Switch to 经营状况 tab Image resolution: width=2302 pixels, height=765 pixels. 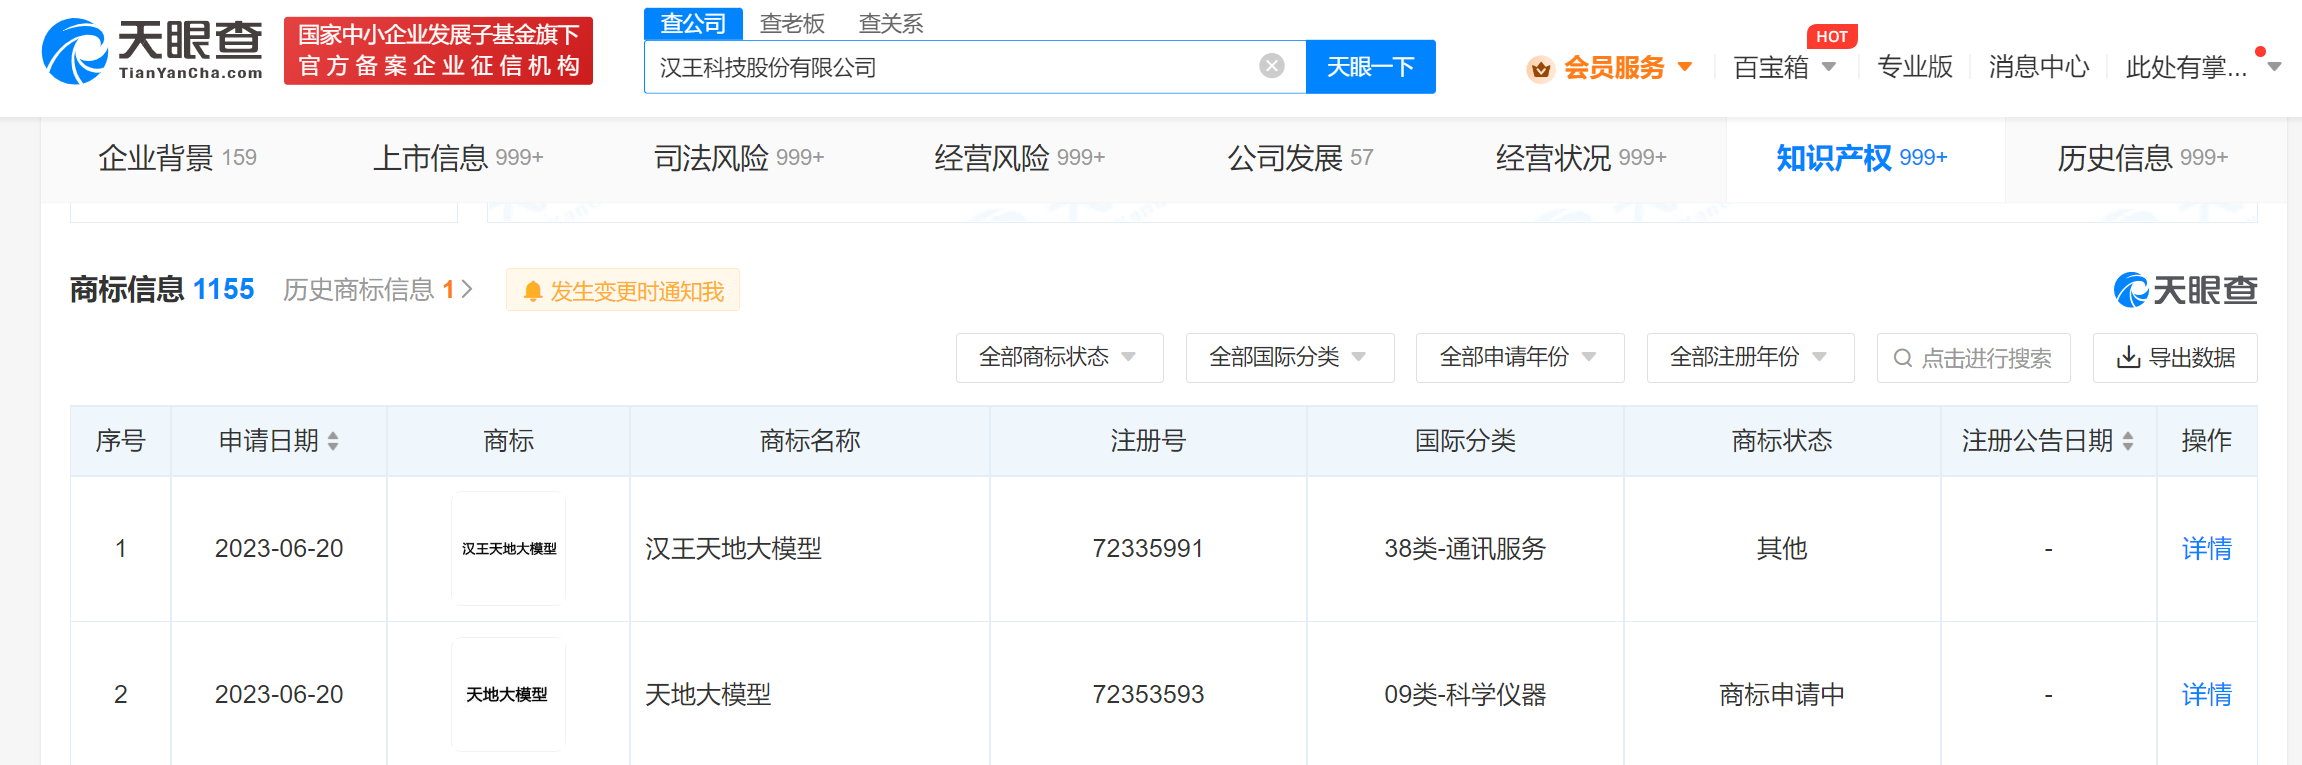[1581, 157]
